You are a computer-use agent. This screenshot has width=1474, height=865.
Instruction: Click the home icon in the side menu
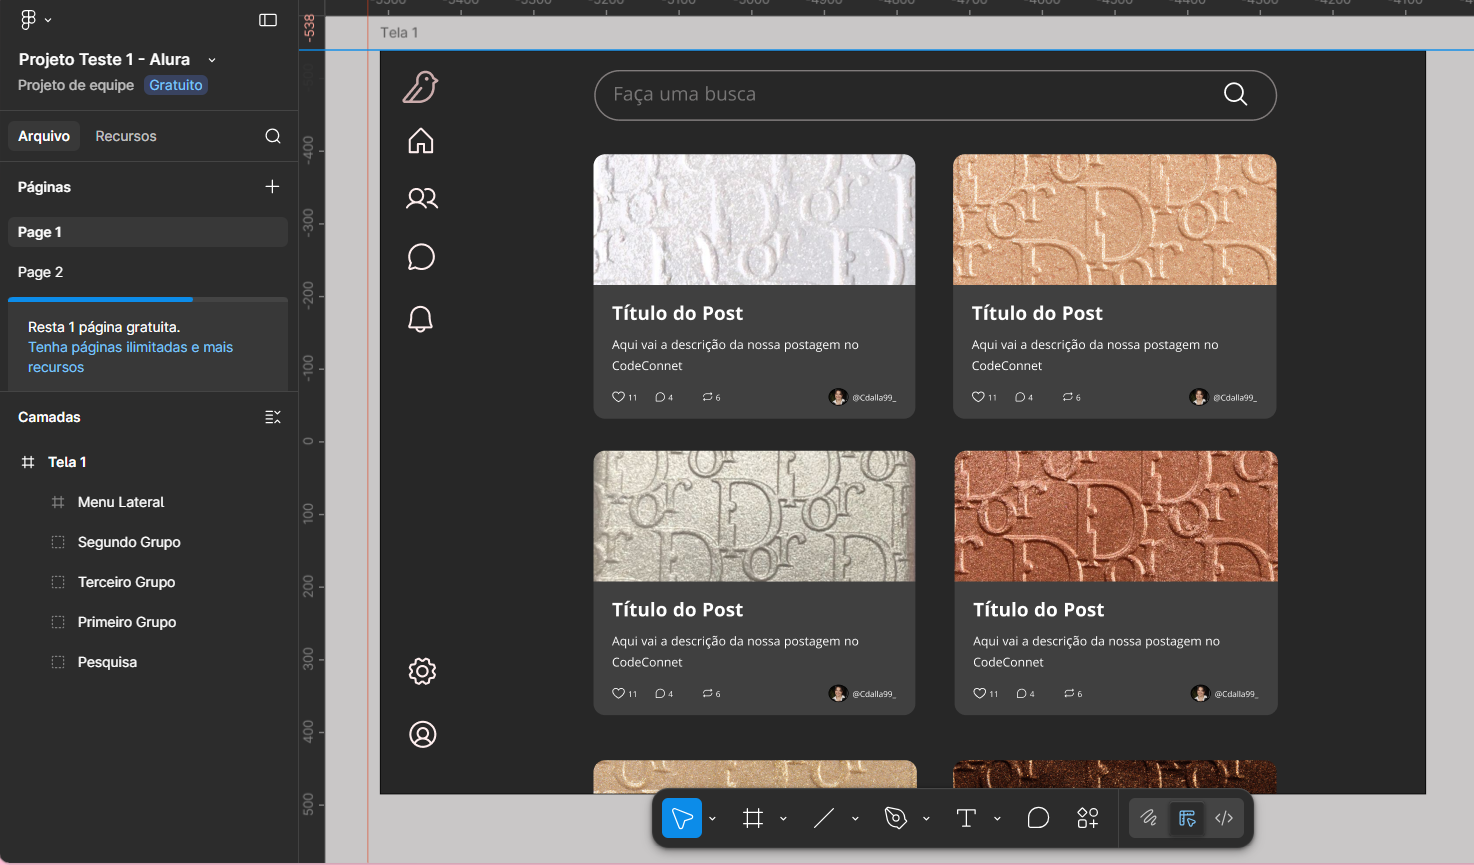click(x=421, y=141)
